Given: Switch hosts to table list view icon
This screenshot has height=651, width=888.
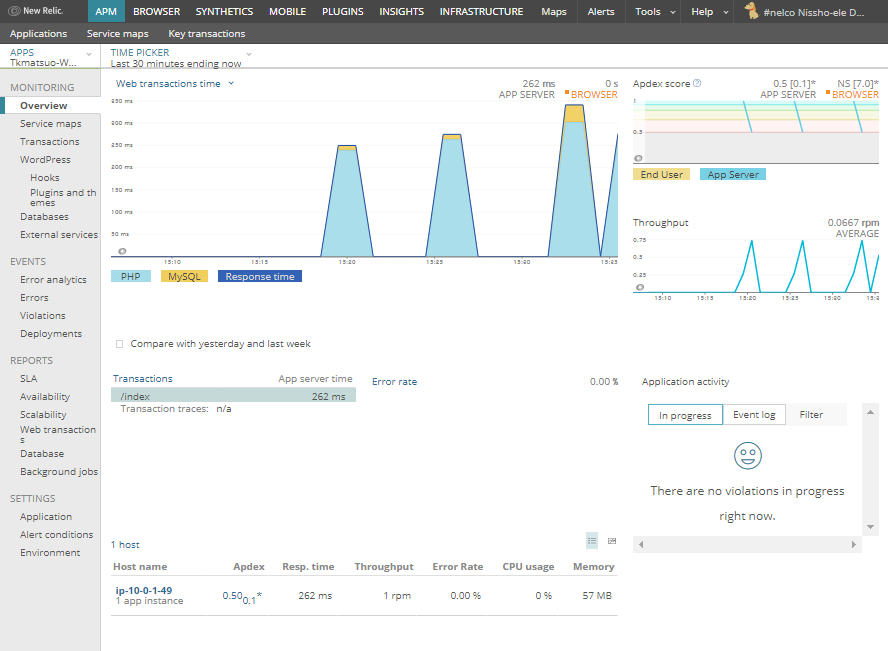Looking at the screenshot, I should point(592,541).
